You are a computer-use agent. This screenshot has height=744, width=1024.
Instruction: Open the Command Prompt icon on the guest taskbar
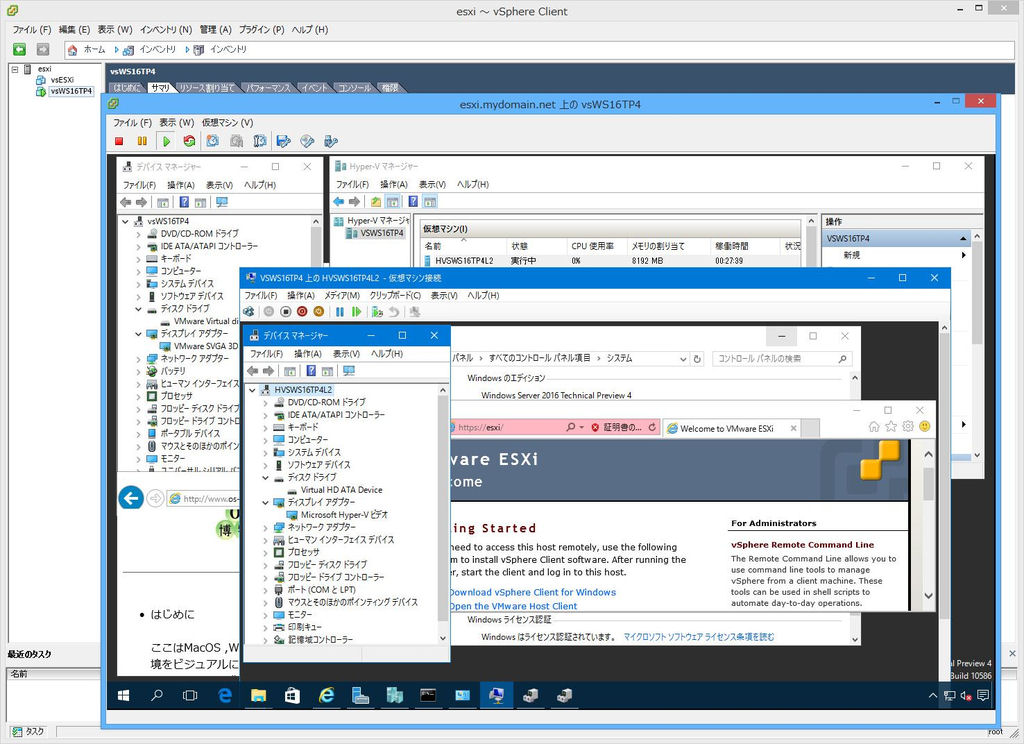coord(428,696)
